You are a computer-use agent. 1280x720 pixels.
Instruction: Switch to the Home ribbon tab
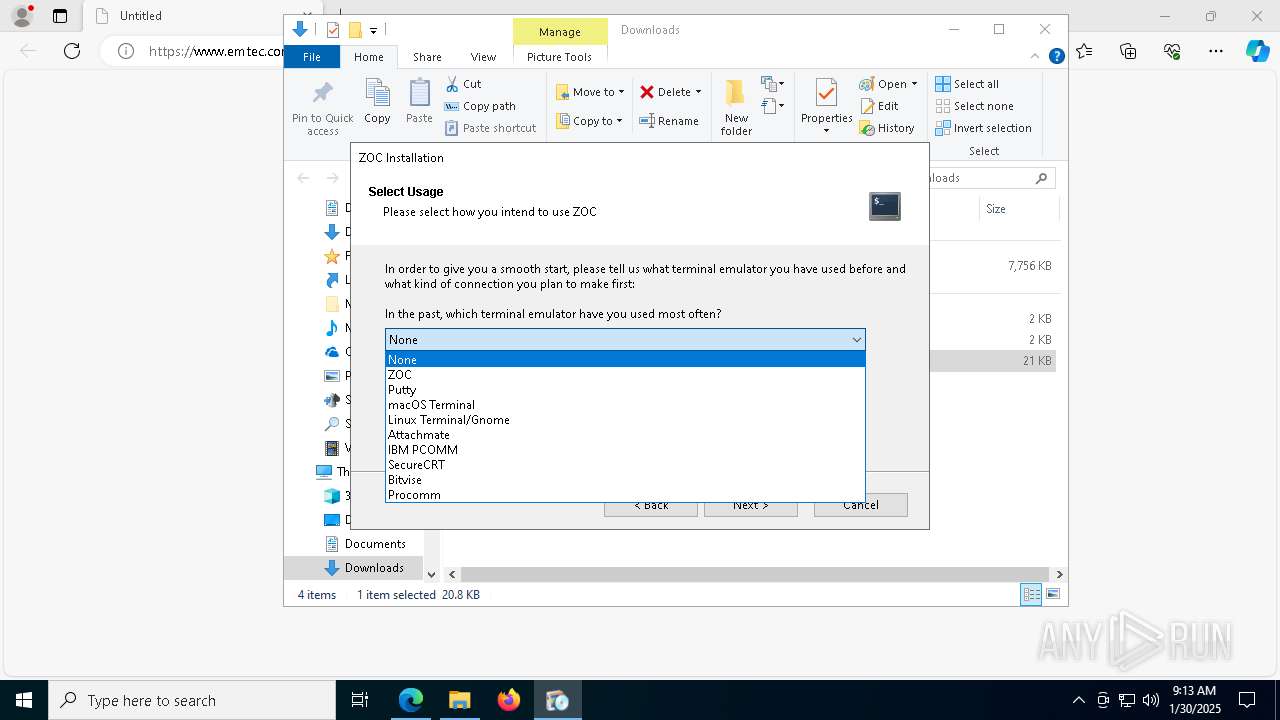368,57
